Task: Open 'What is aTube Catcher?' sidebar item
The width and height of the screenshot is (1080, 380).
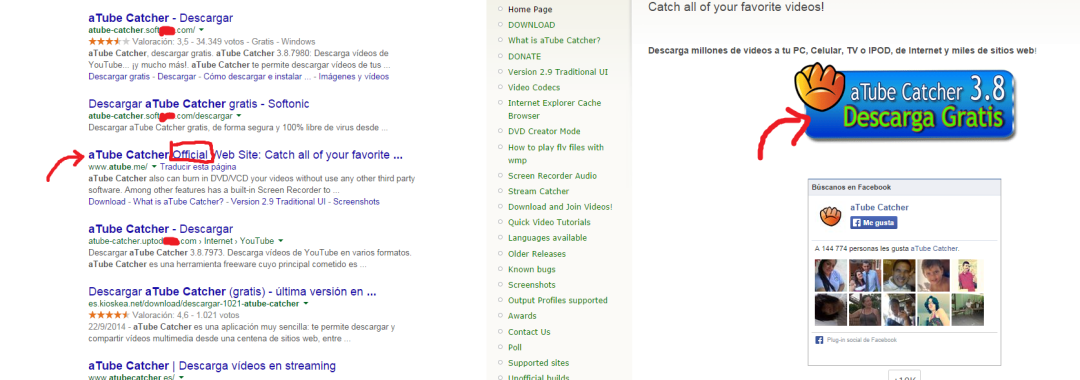Action: pyautogui.click(x=554, y=41)
